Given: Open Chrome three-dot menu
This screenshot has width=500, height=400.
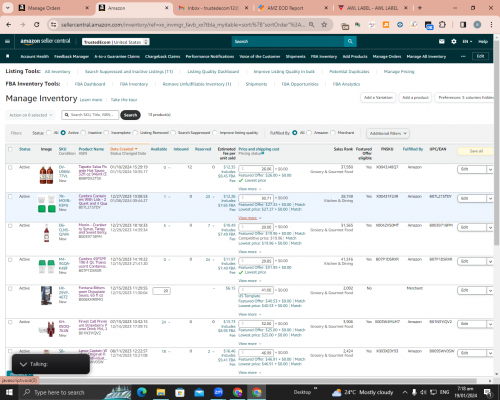Looking at the screenshot, I should (491, 25).
